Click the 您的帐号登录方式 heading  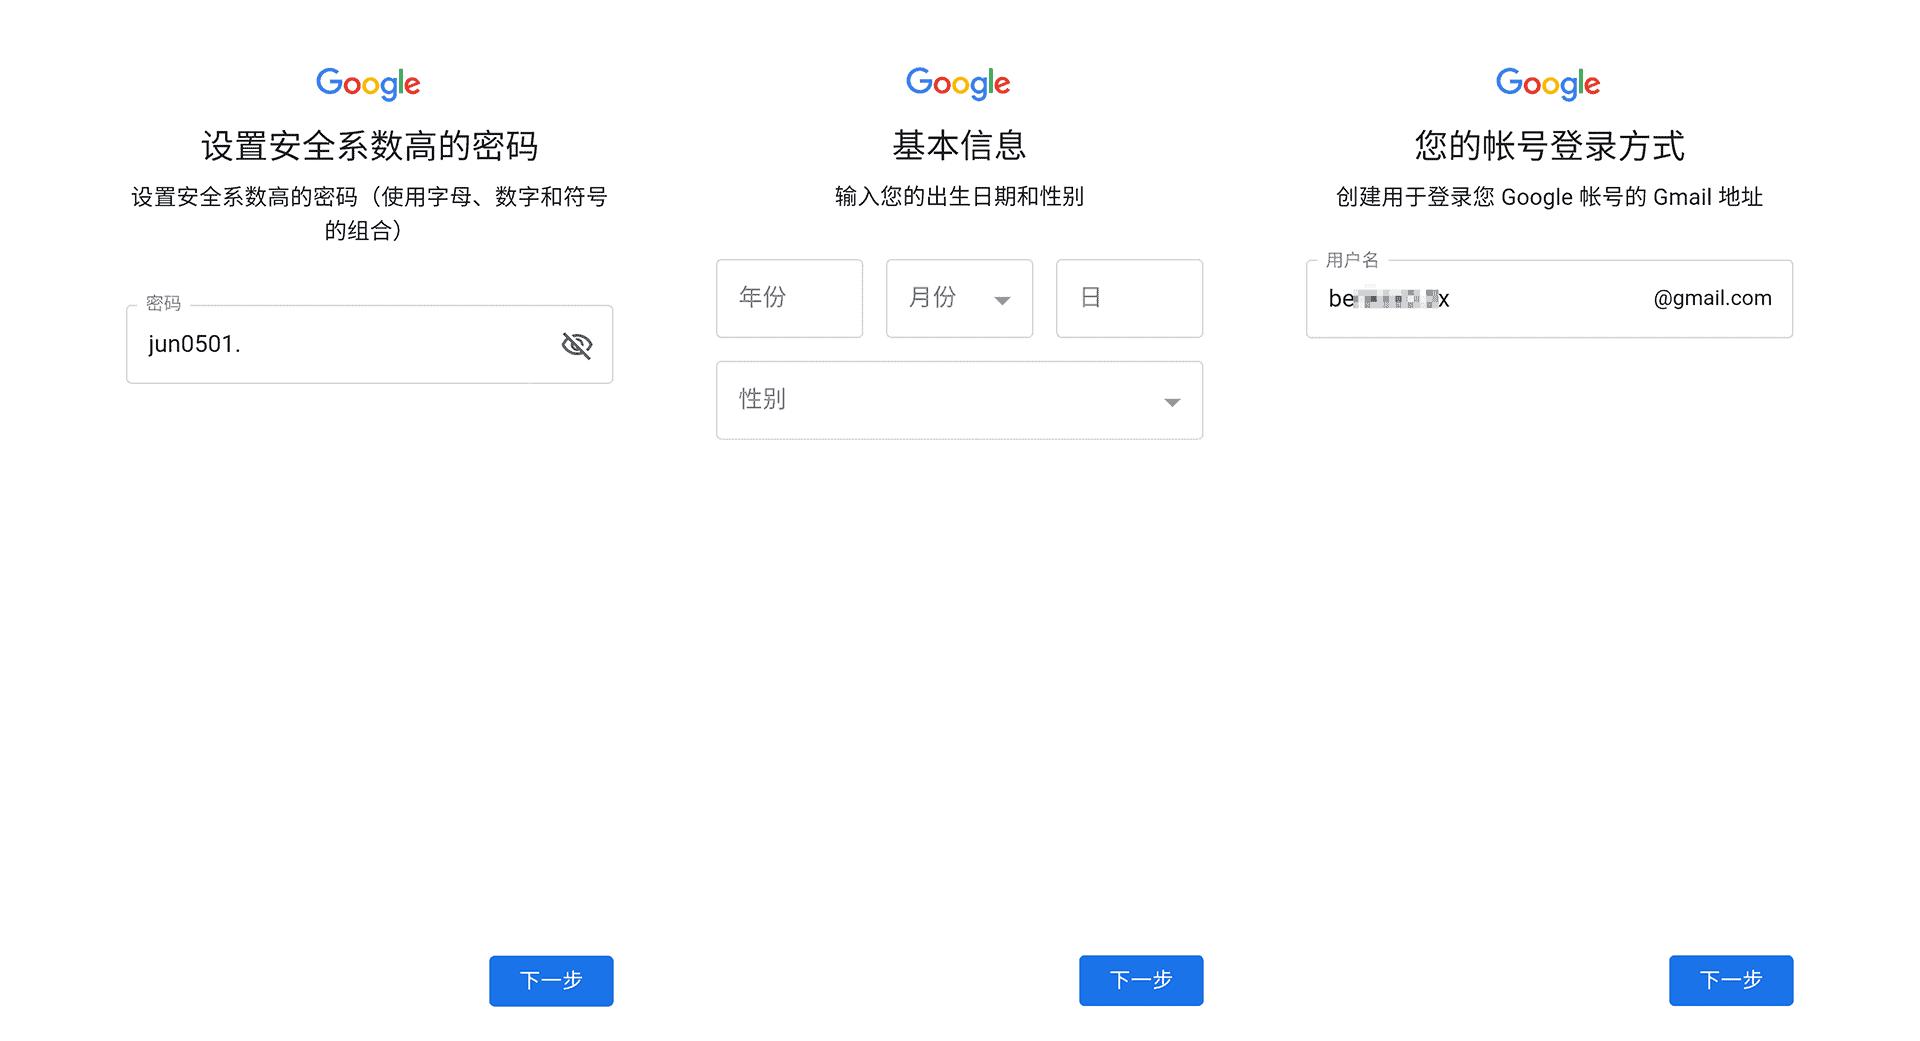point(1547,146)
